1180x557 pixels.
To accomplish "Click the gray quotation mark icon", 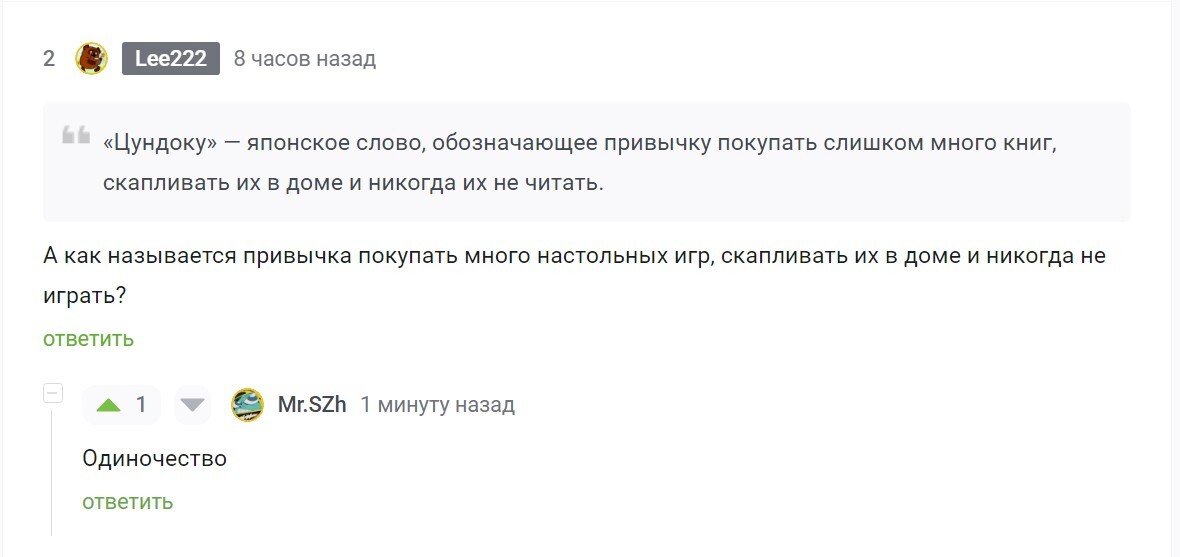I will [76, 135].
